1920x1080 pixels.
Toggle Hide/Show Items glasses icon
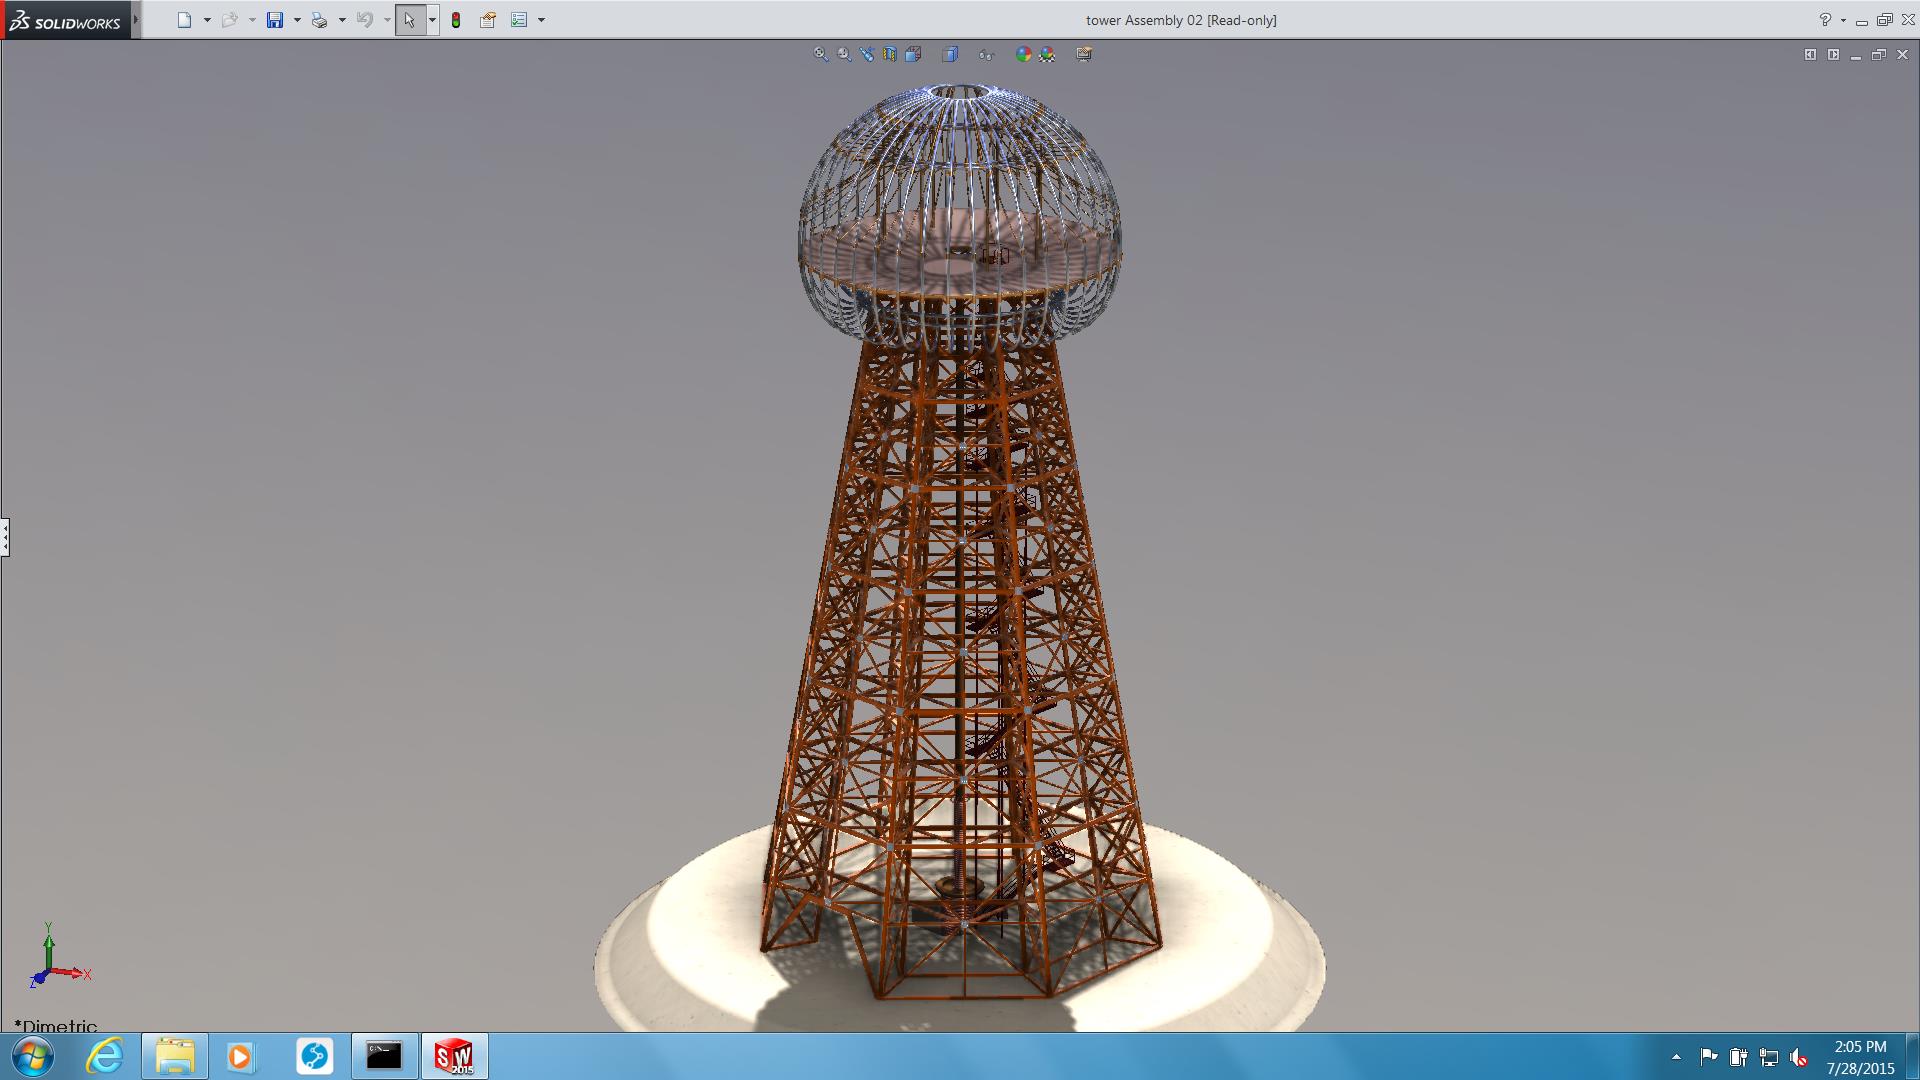click(x=986, y=54)
